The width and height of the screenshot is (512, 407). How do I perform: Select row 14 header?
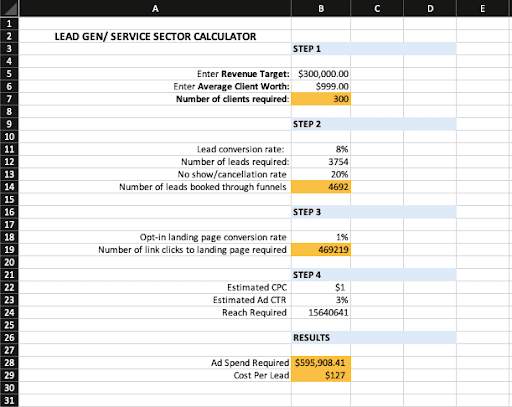(x=9, y=187)
